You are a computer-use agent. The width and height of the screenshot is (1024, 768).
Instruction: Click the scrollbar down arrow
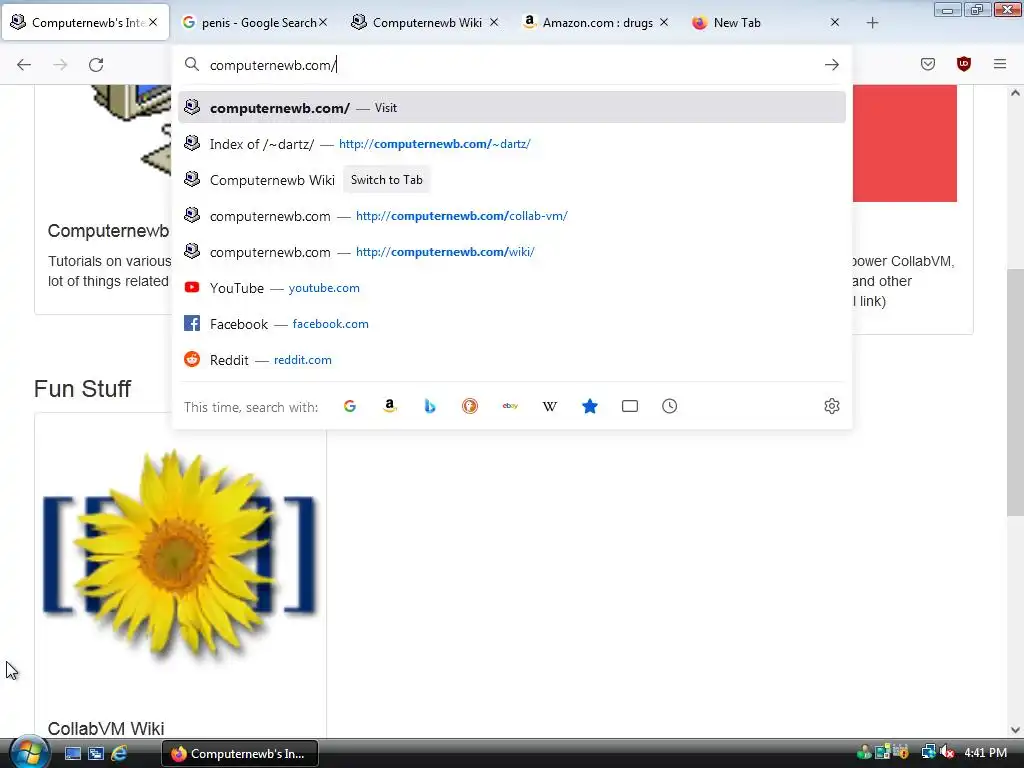point(1015,730)
